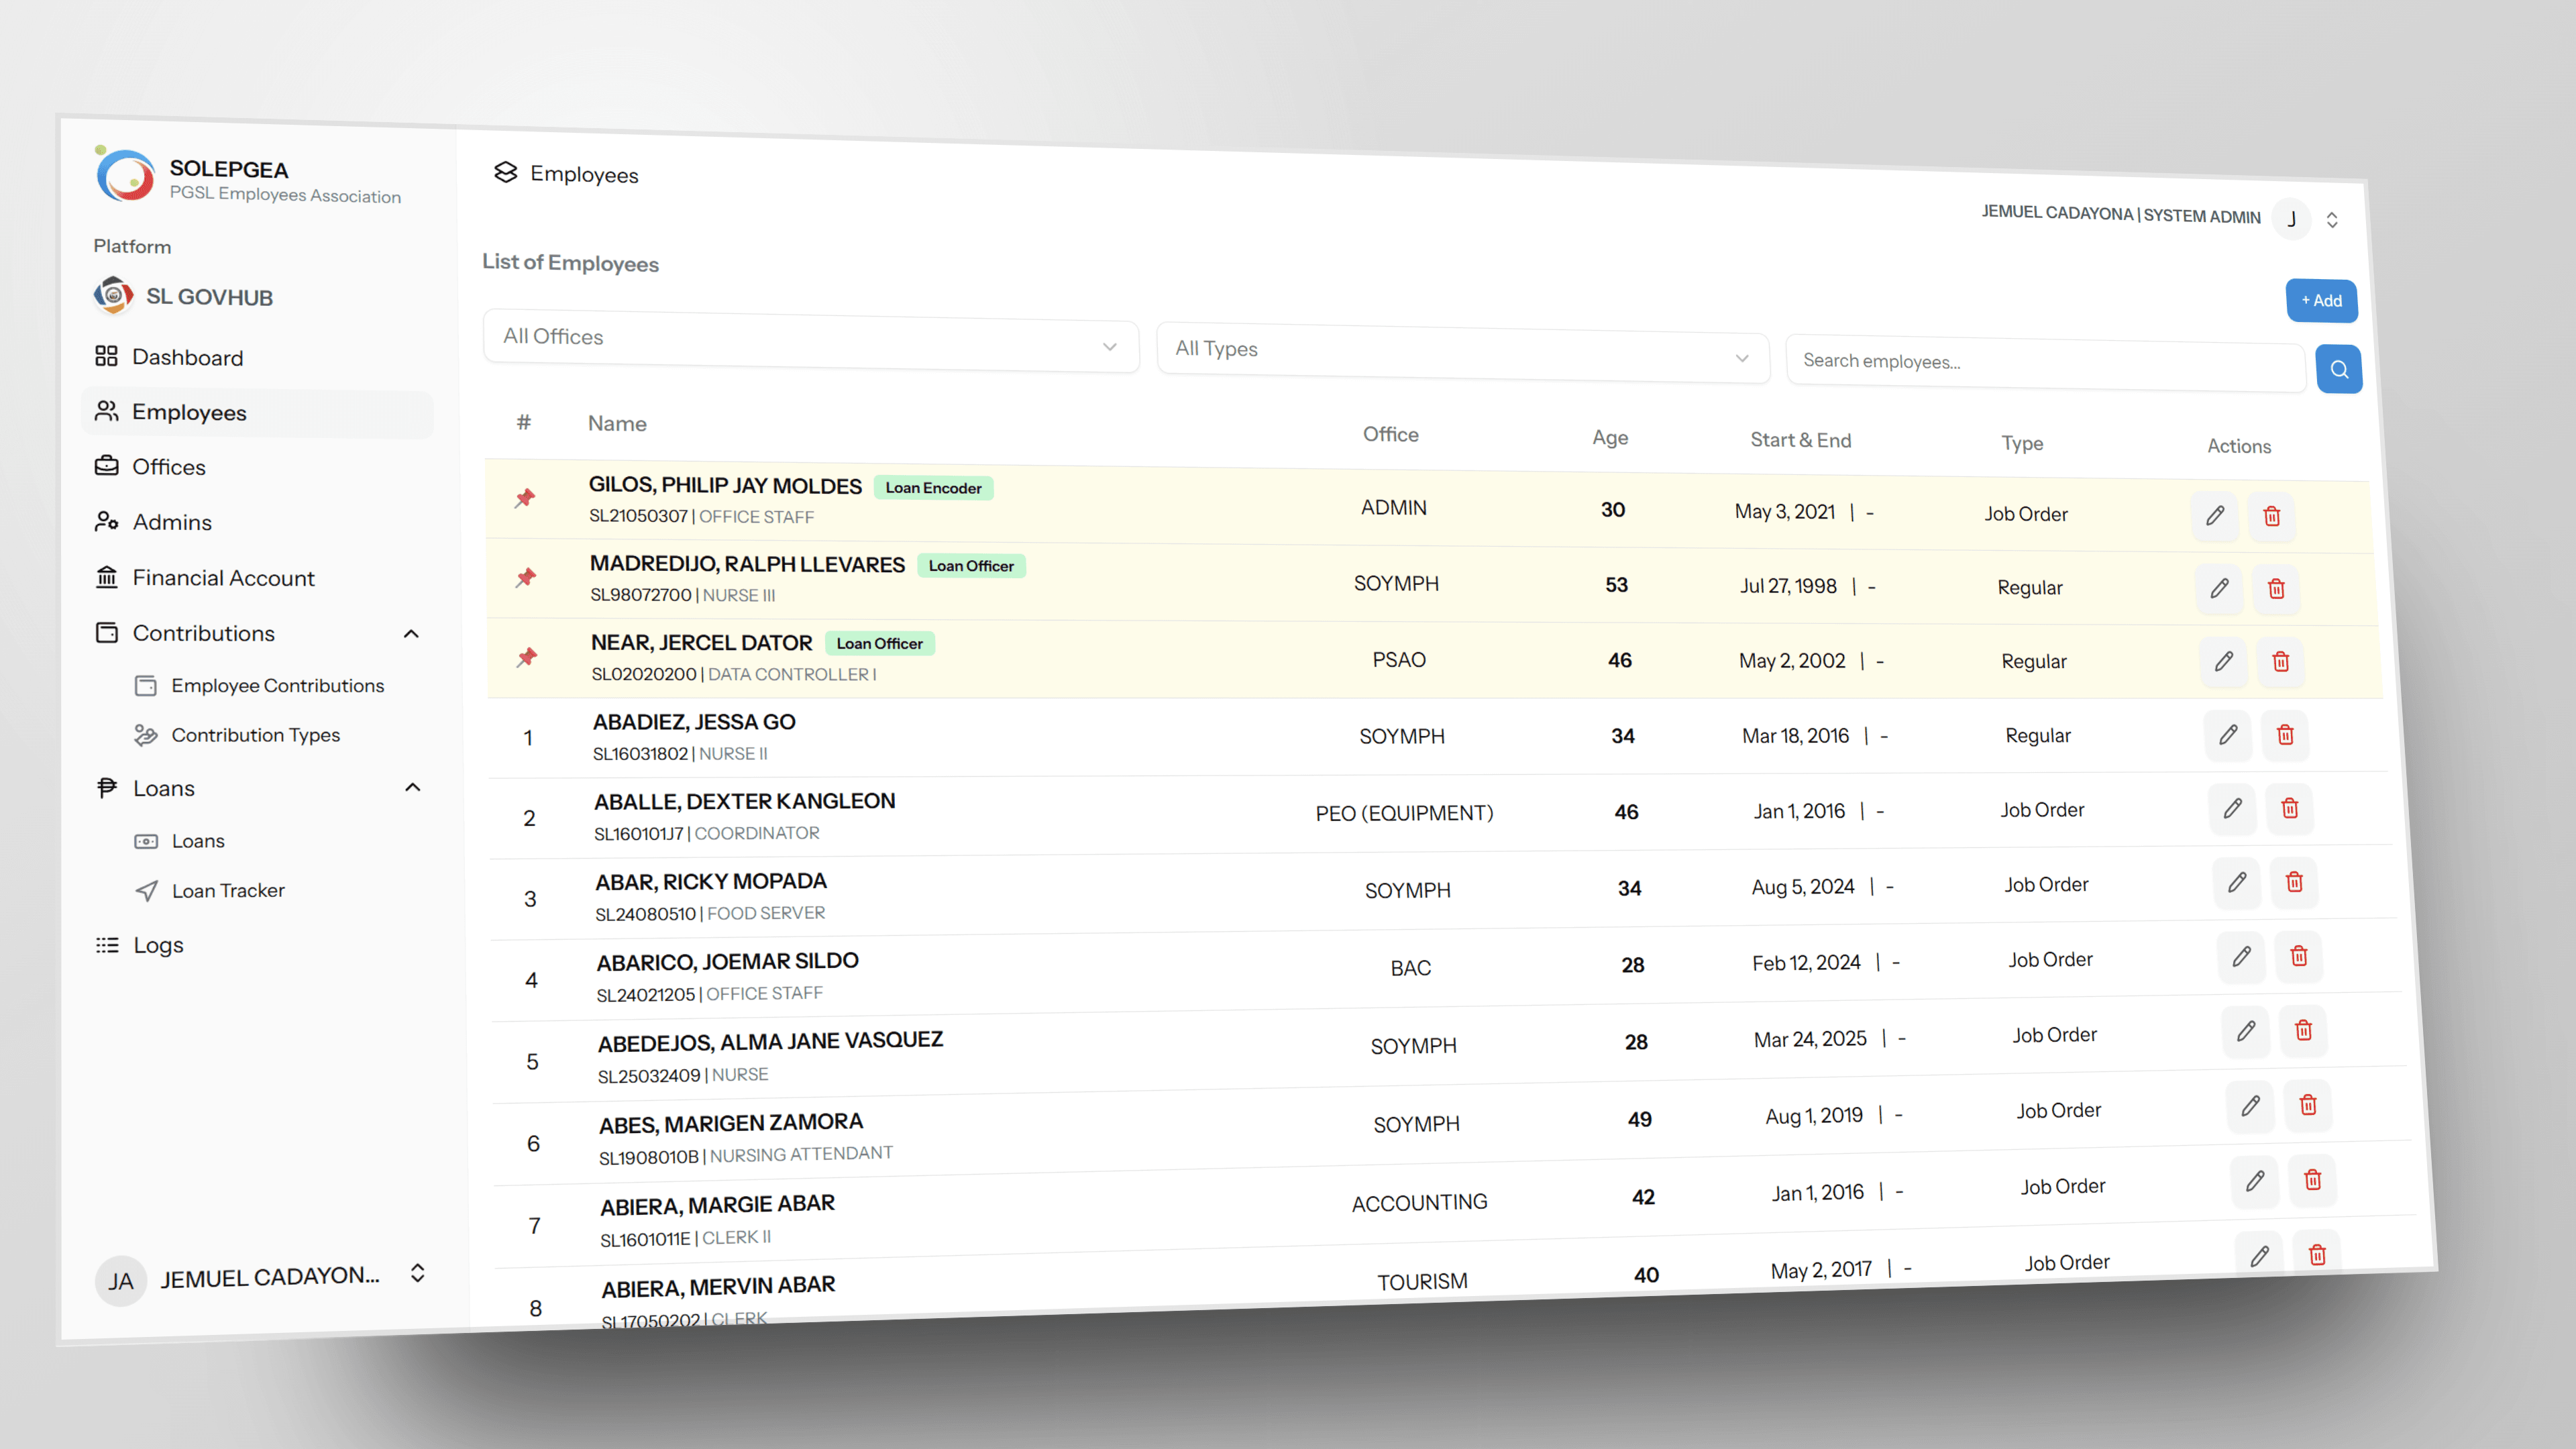Screen dimensions: 2576x1449
Task: Click trash icon for ABEDEJOS, ALMA JANE VASQUEZ
Action: 2303,1030
